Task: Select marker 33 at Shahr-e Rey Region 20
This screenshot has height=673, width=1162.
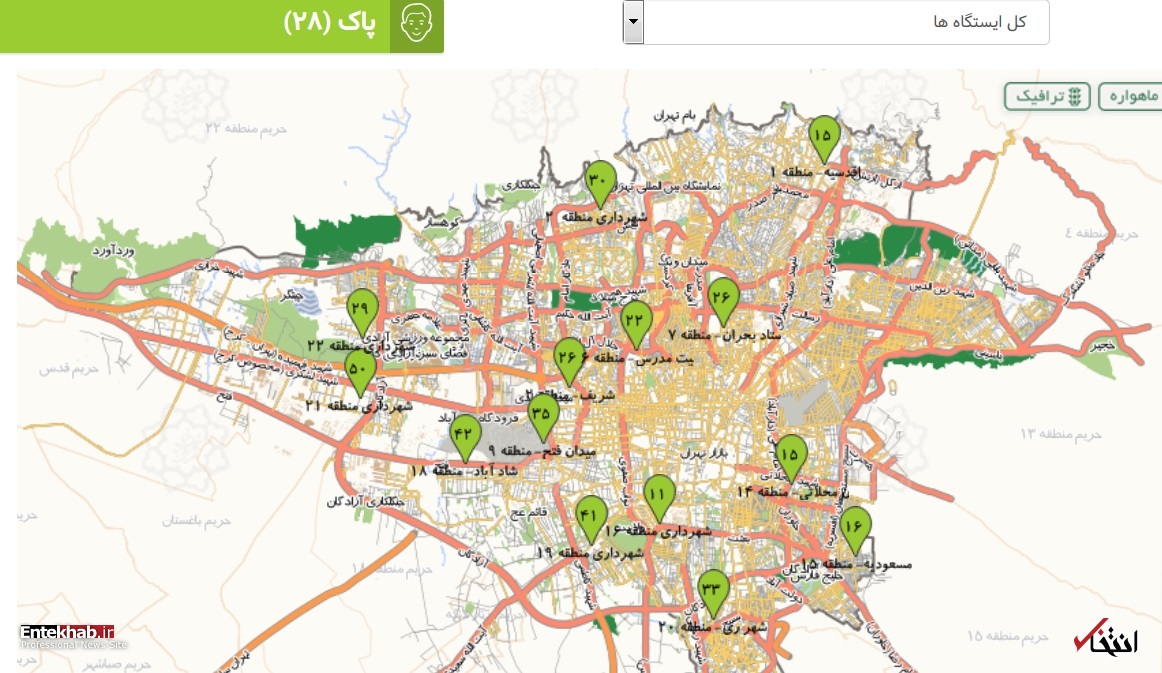Action: (713, 593)
